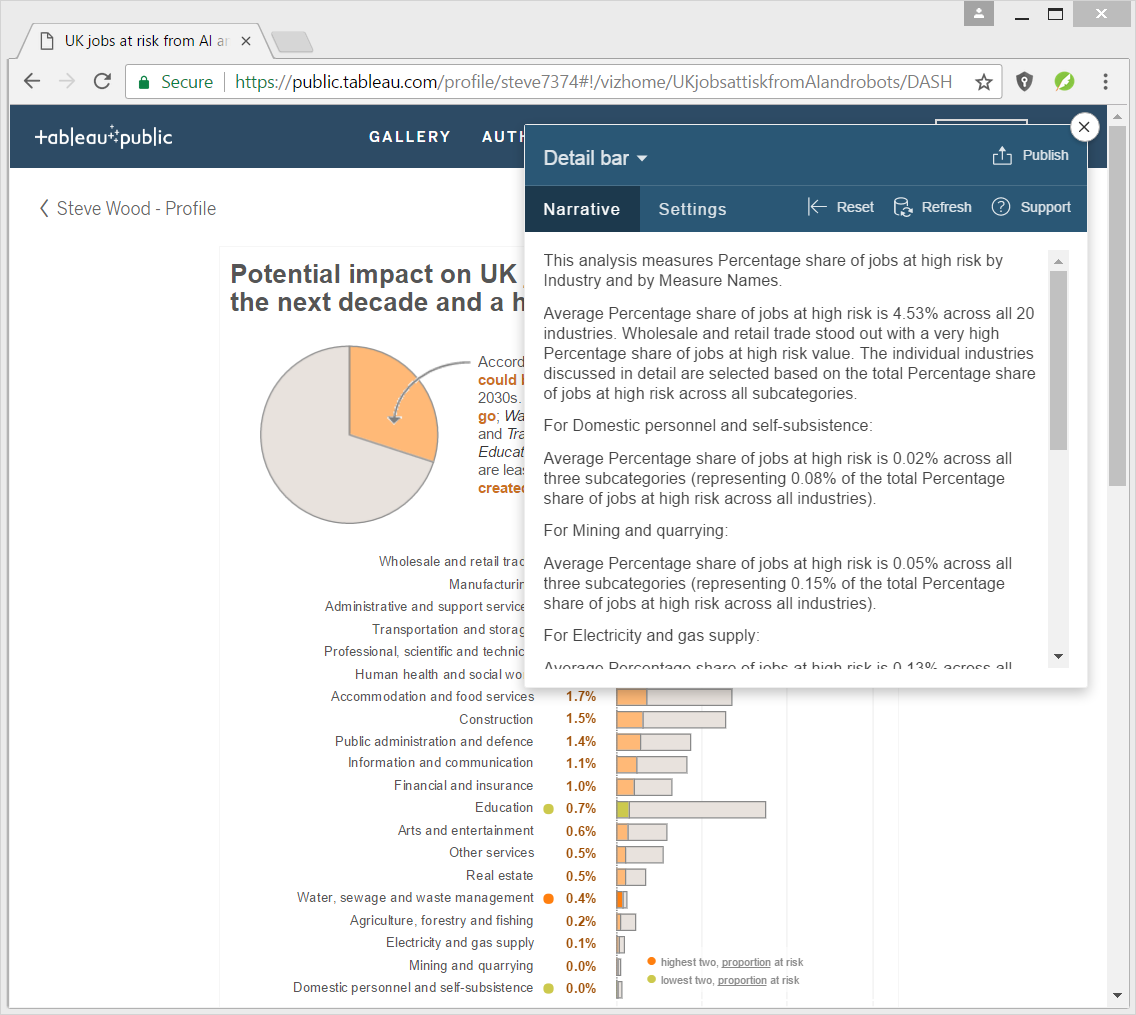1136x1015 pixels.
Task: Click the Publish upload icon
Action: point(1002,156)
